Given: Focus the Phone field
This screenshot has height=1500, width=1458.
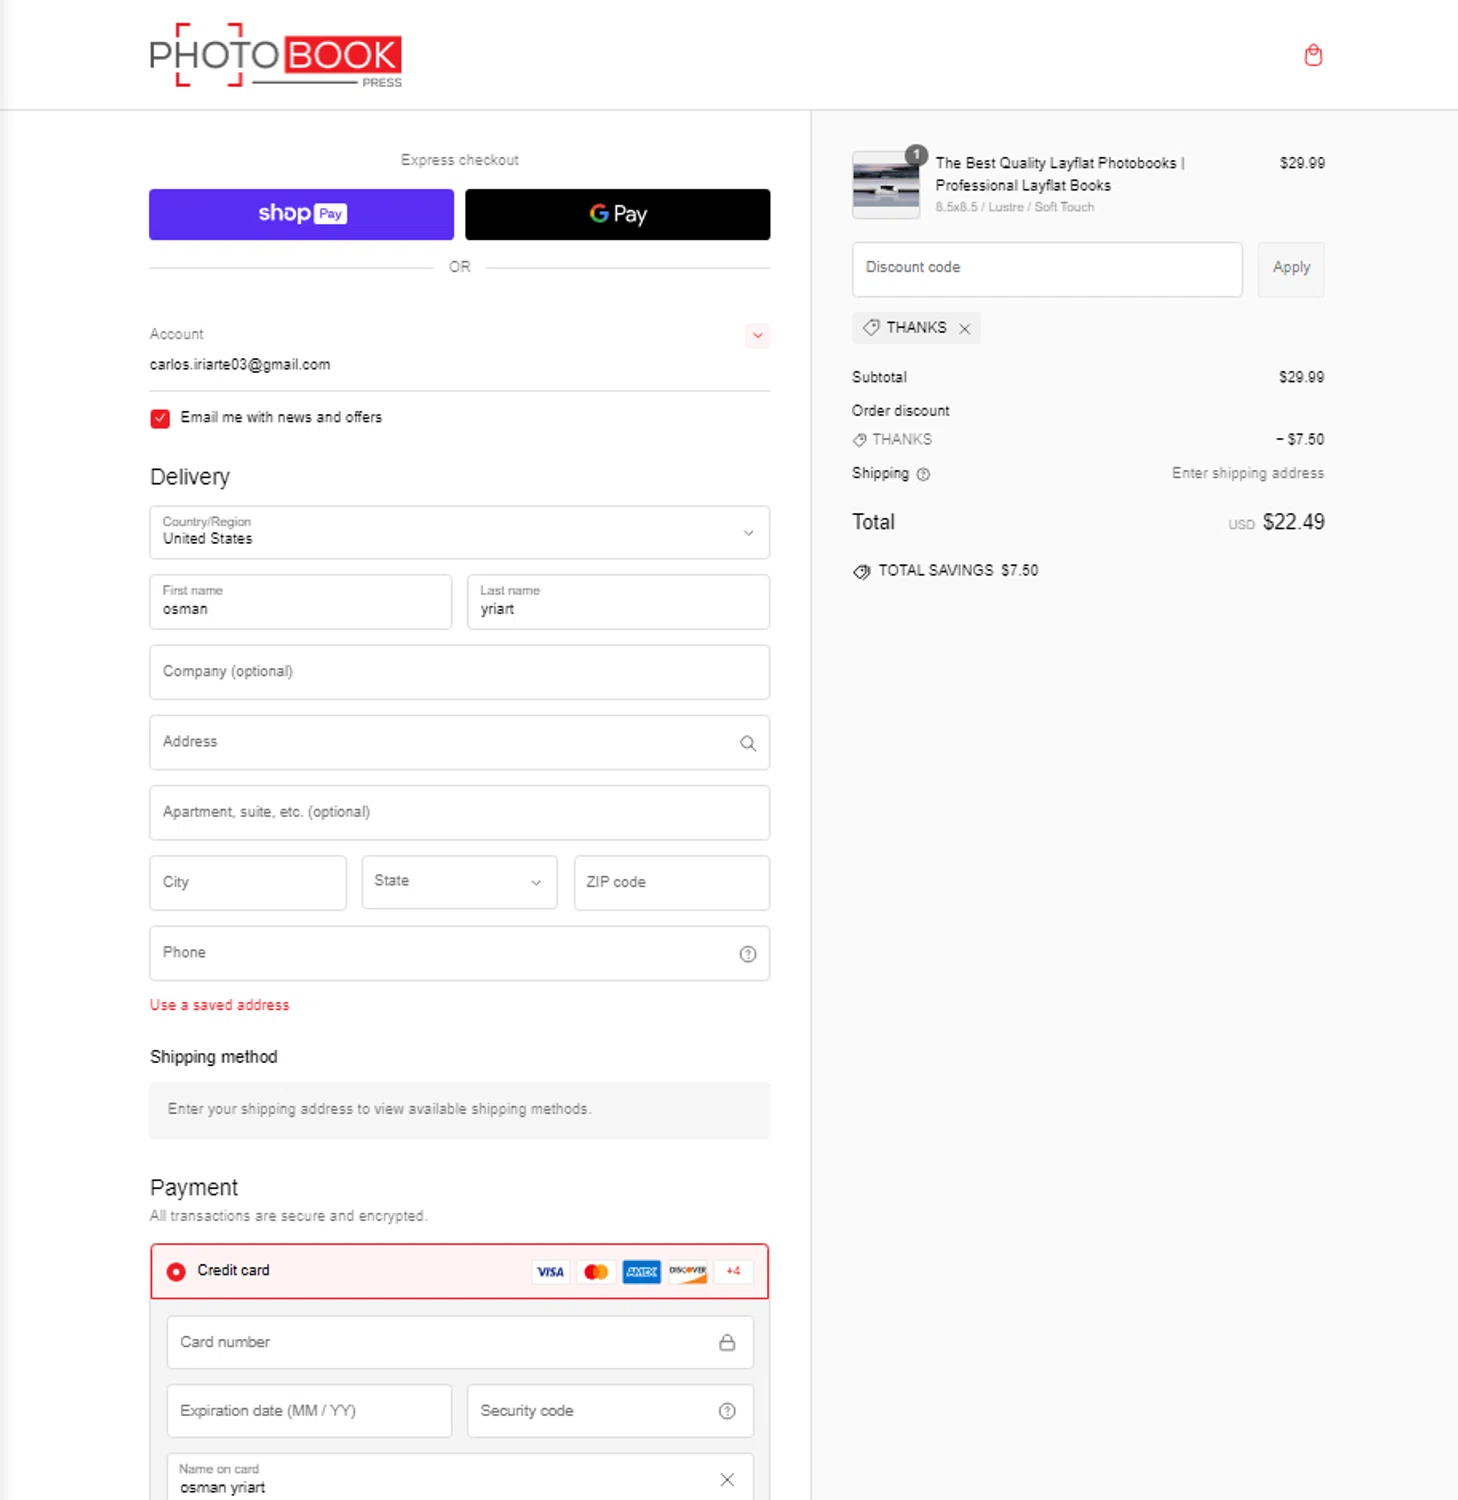Looking at the screenshot, I should click(x=460, y=953).
